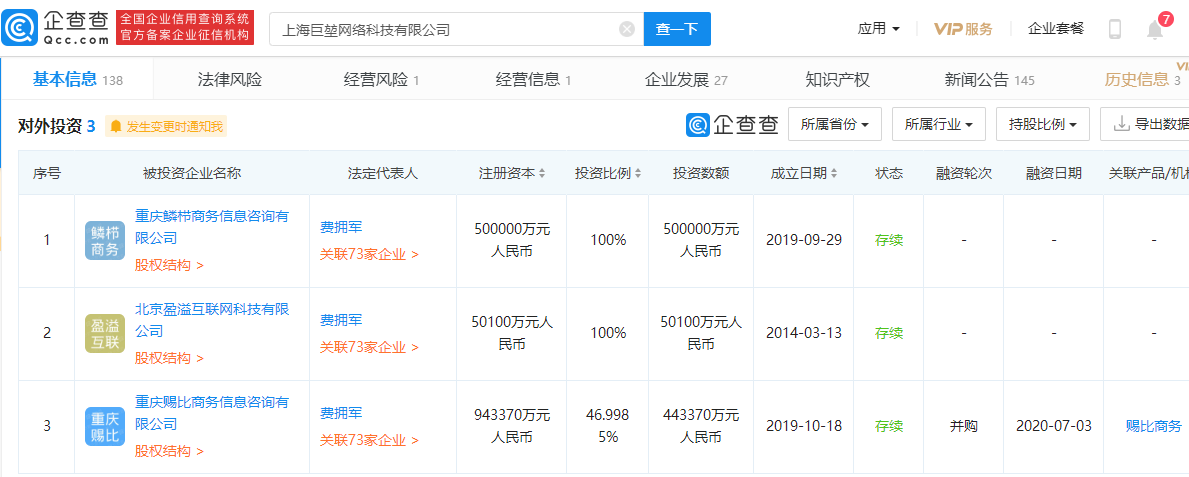Viewport: 1189px width, 477px height.
Task: Click the 并购 financing round cell
Action: click(x=964, y=425)
